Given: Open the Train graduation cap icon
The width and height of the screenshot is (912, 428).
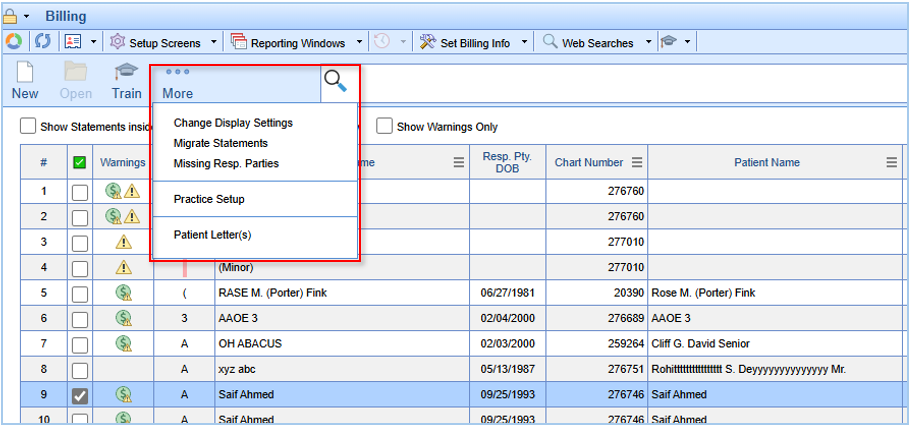Looking at the screenshot, I should pos(126,73).
